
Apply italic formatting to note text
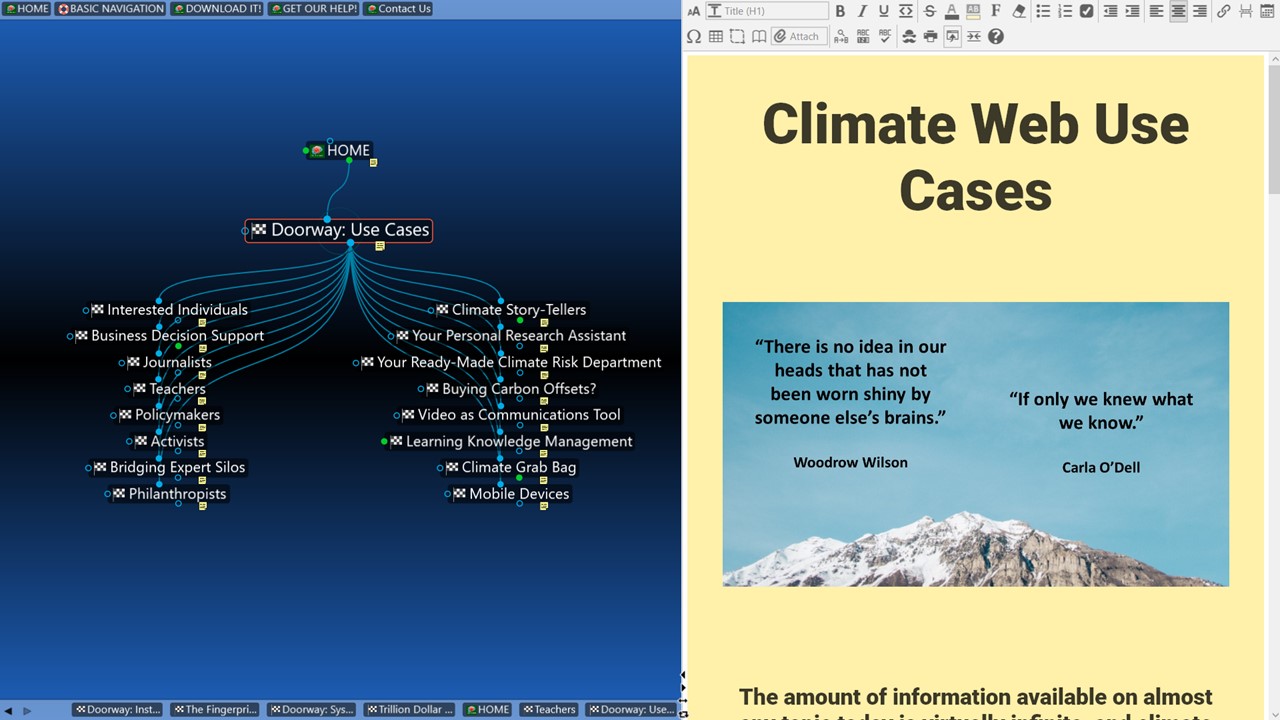(862, 11)
